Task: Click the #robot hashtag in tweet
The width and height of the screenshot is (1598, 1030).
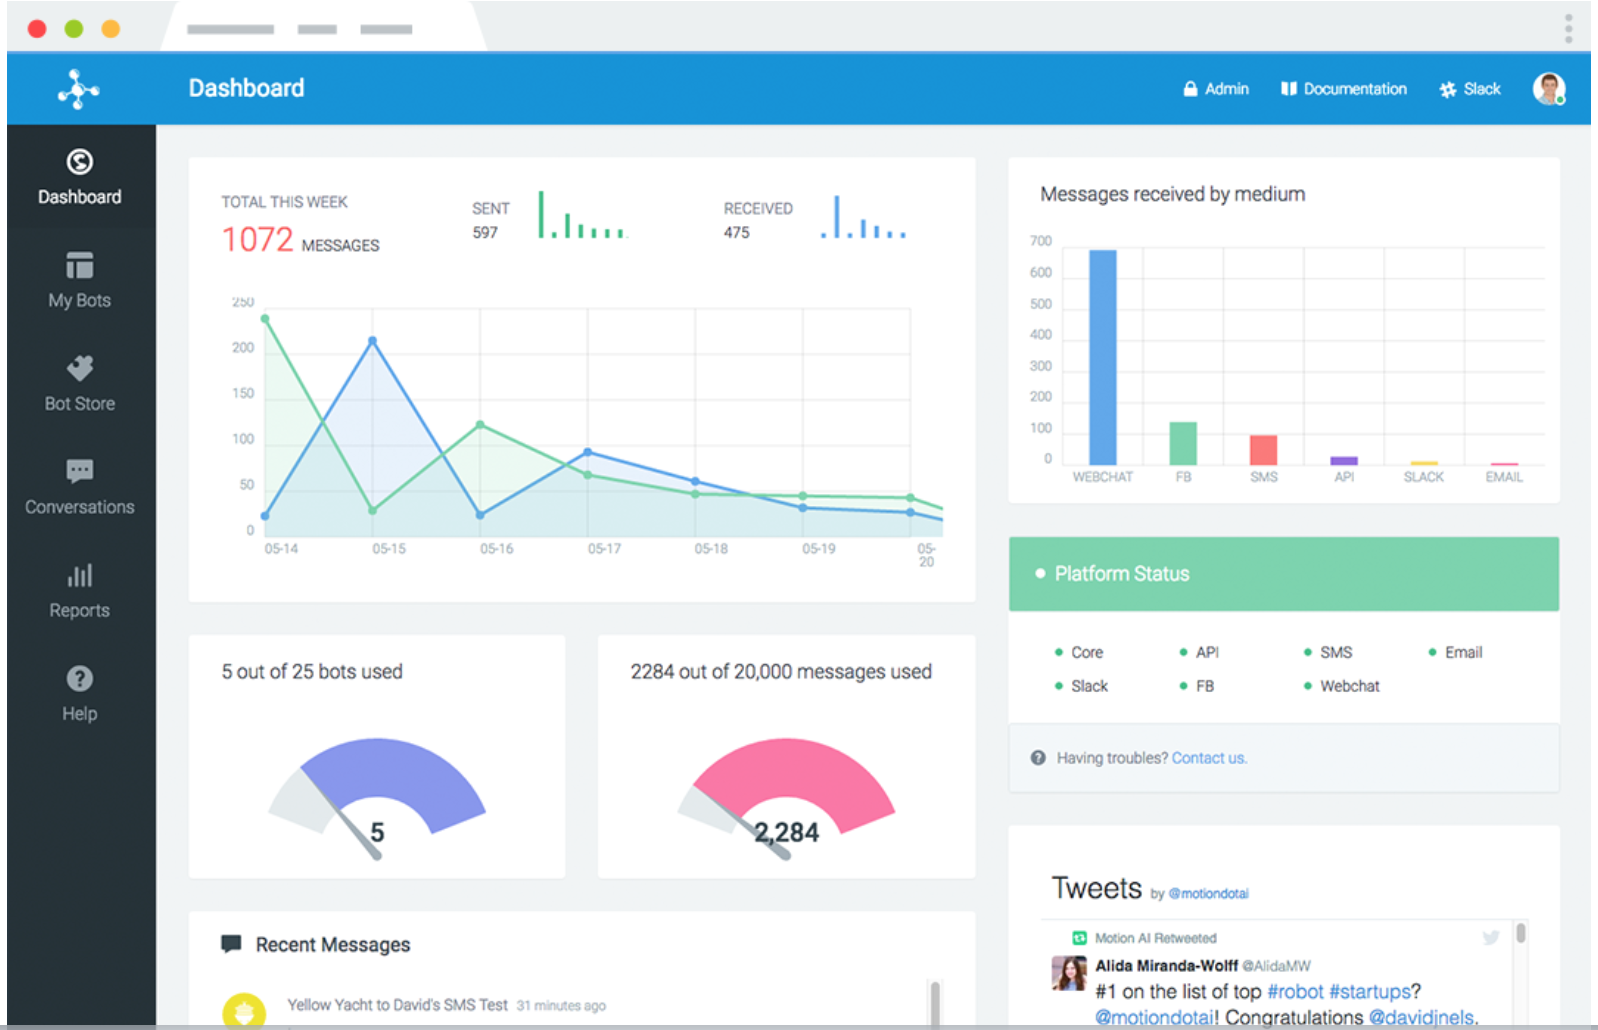Action: coord(1295,992)
